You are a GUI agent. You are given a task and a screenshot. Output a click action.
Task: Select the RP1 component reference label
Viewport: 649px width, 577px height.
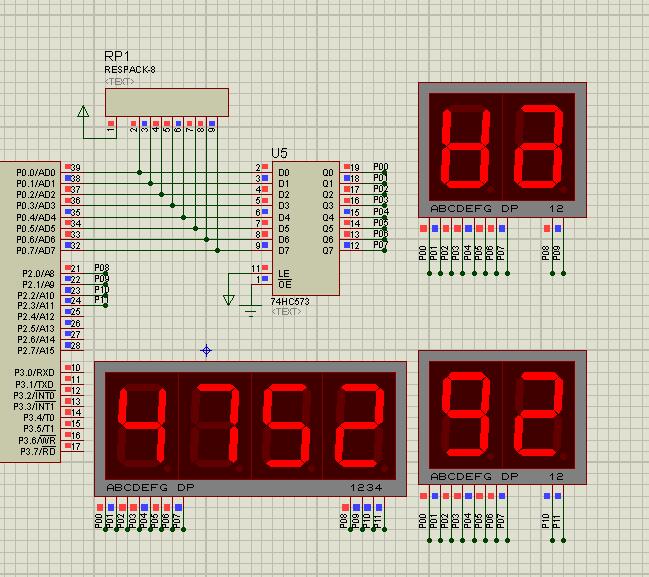[x=117, y=56]
